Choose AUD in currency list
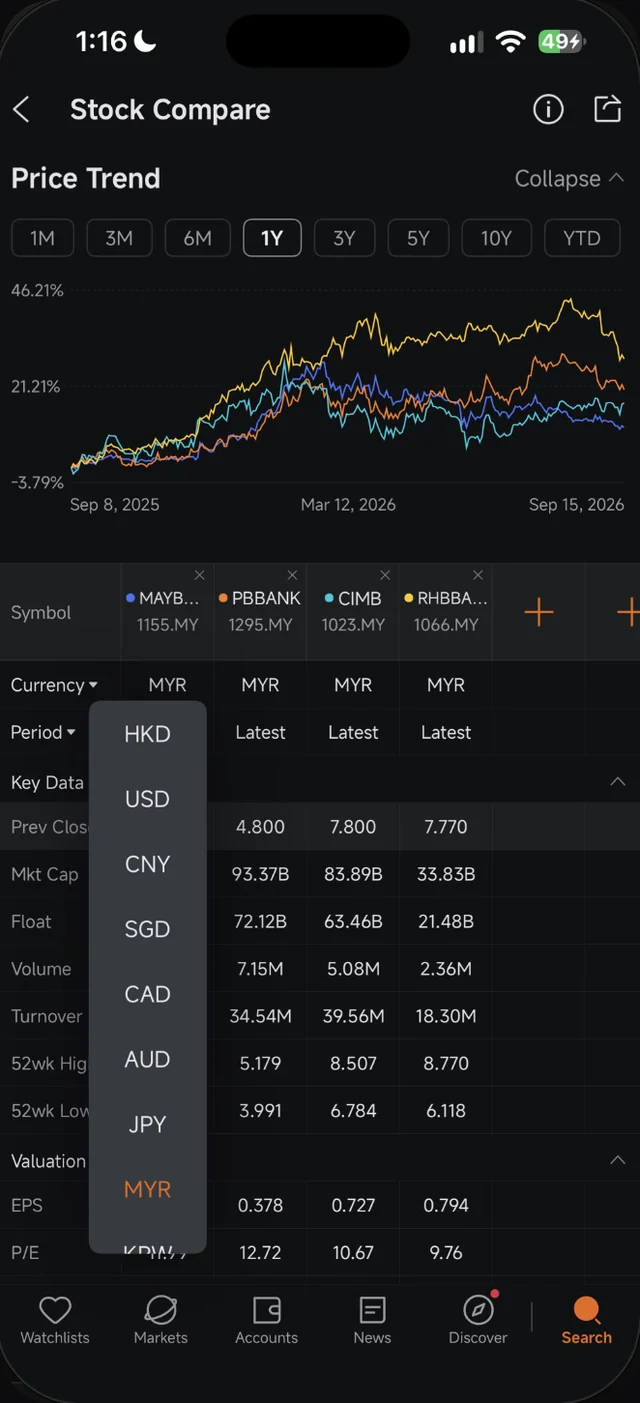Image resolution: width=640 pixels, height=1403 pixels. tap(147, 1059)
